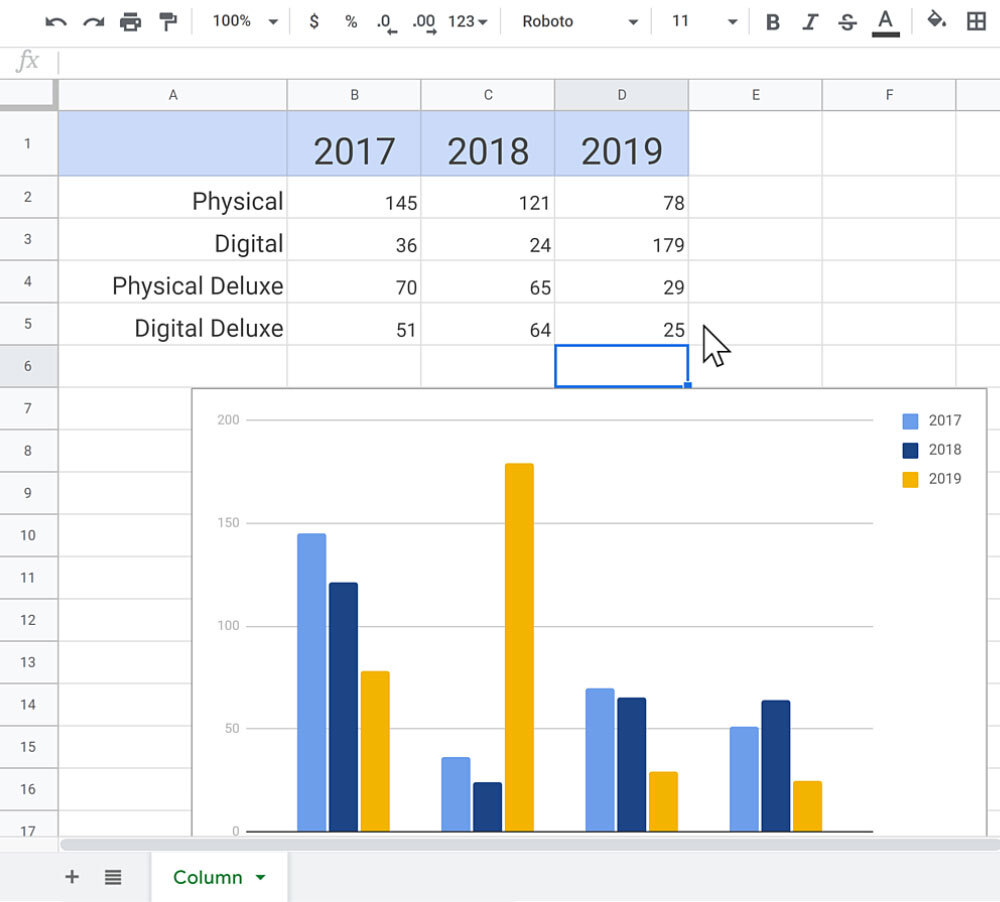Click the 2018 header cell
This screenshot has width=1000, height=902.
[488, 144]
